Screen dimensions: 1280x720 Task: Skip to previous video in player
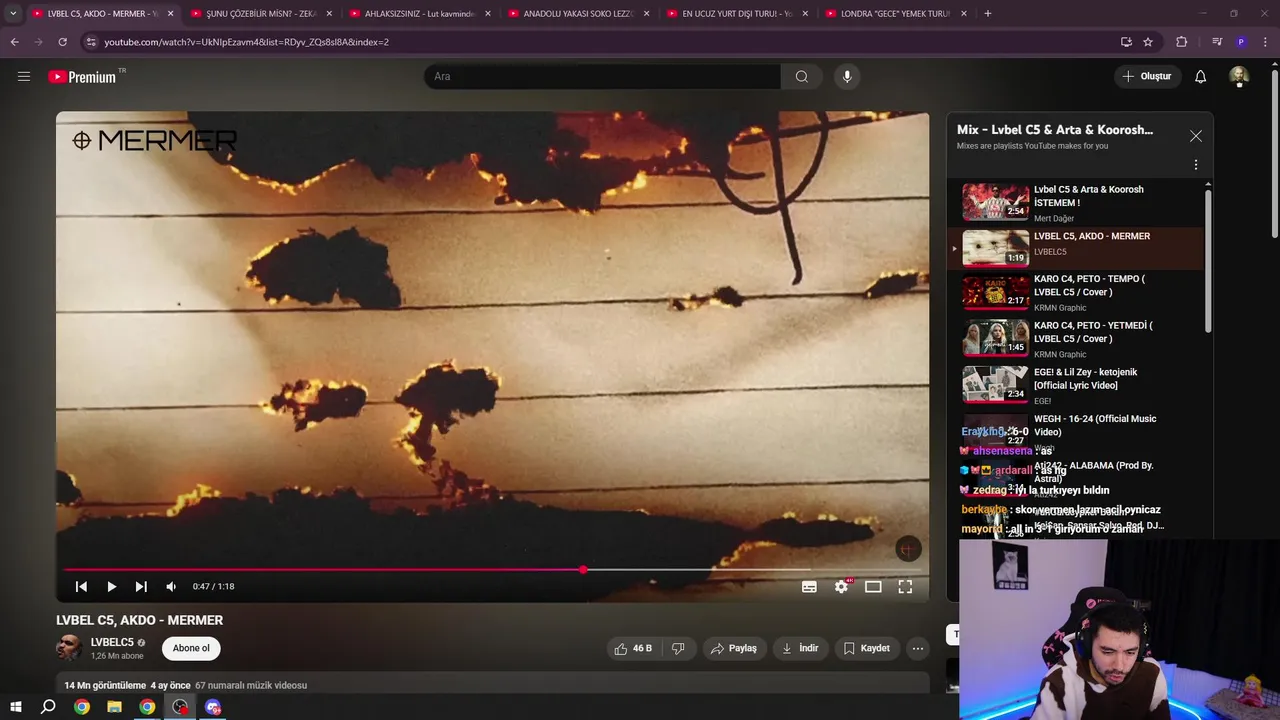[81, 587]
